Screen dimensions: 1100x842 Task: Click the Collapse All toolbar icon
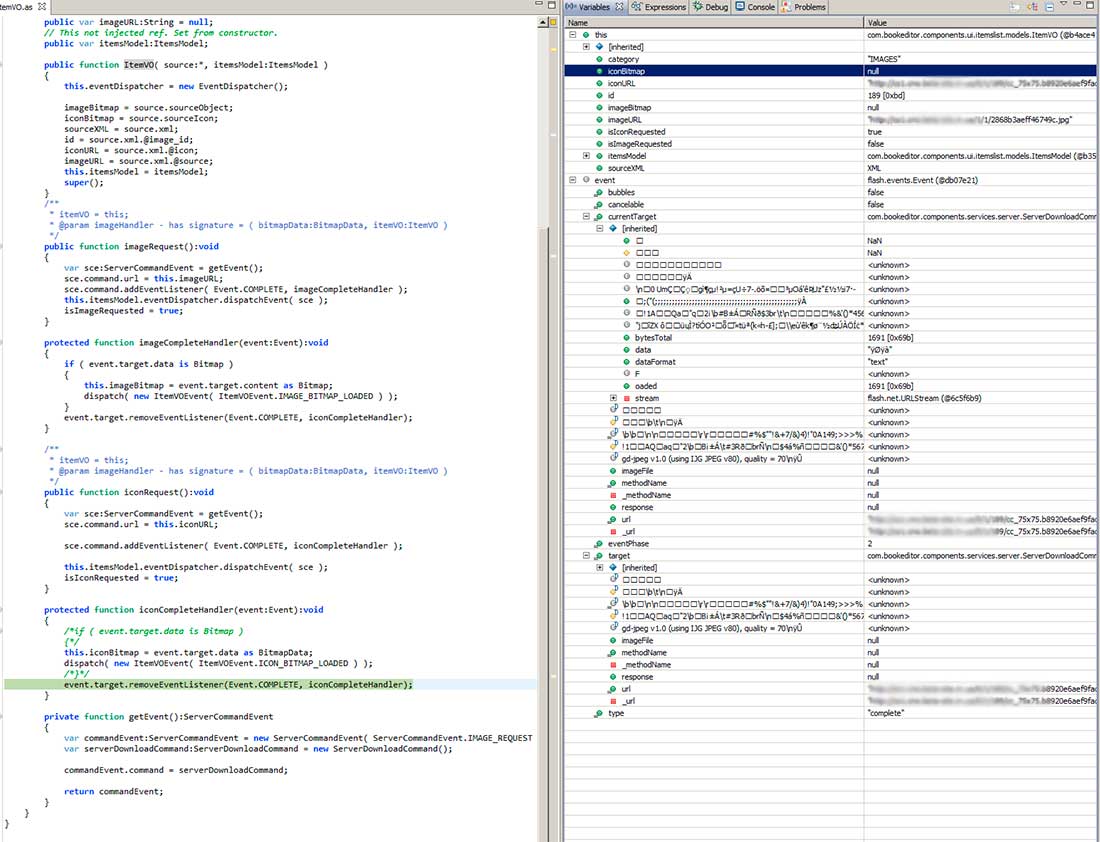point(1049,7)
